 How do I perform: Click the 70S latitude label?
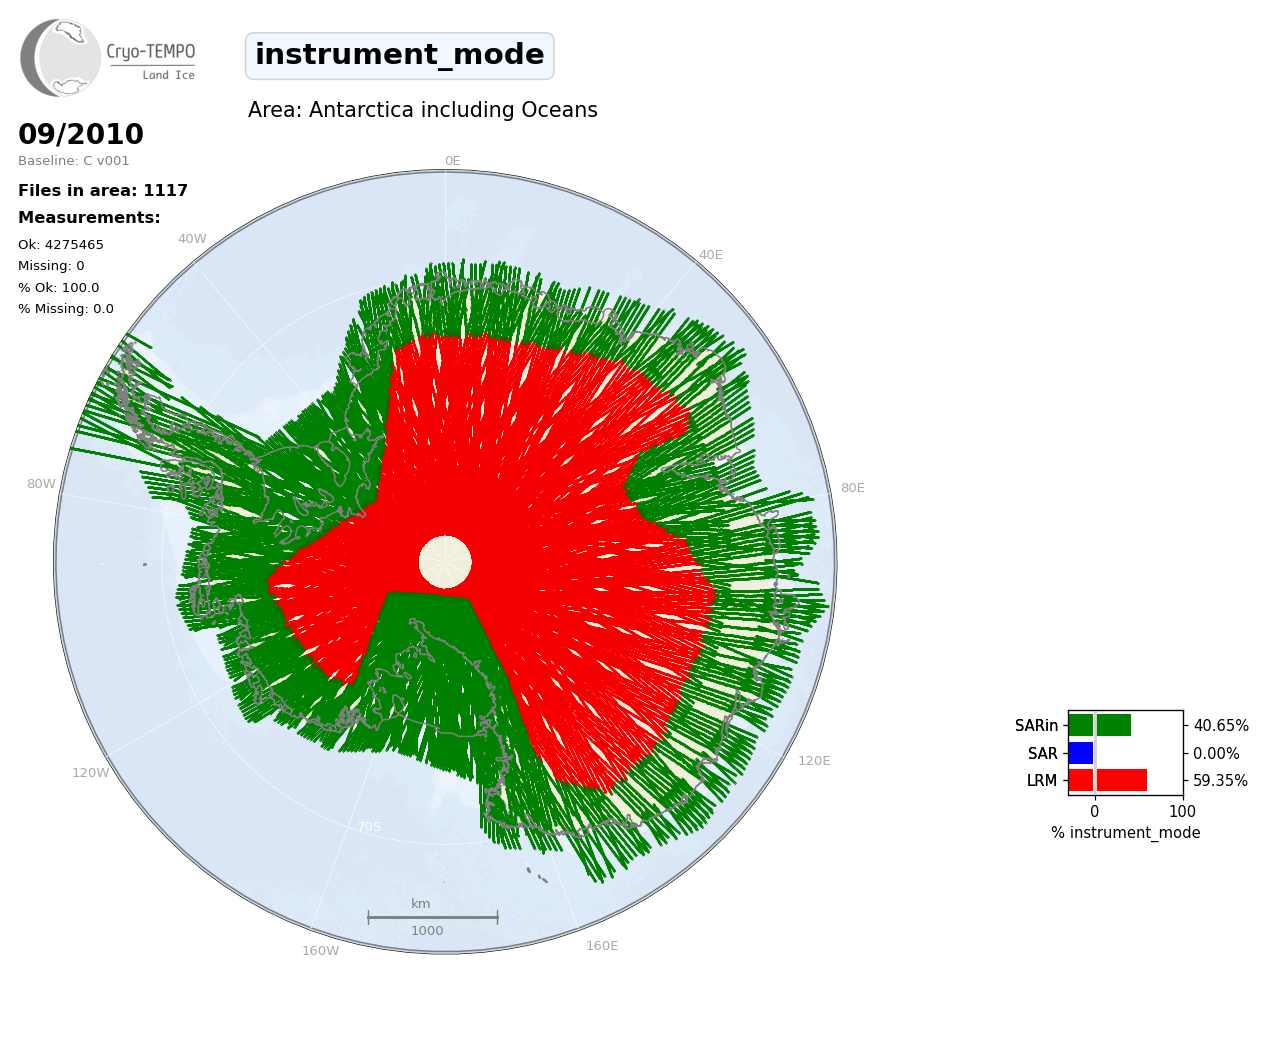tap(369, 827)
